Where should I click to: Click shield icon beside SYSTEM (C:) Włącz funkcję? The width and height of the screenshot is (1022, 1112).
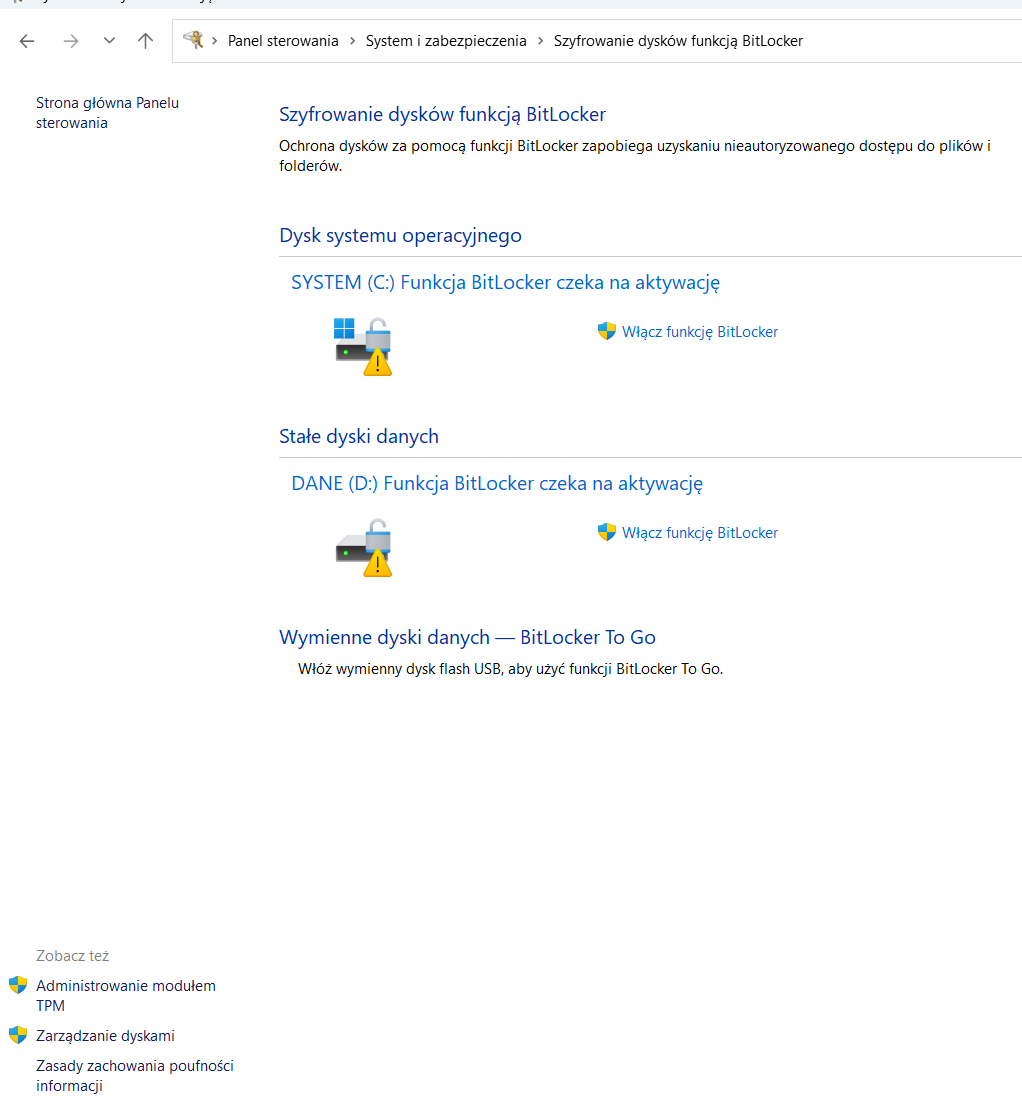(606, 331)
